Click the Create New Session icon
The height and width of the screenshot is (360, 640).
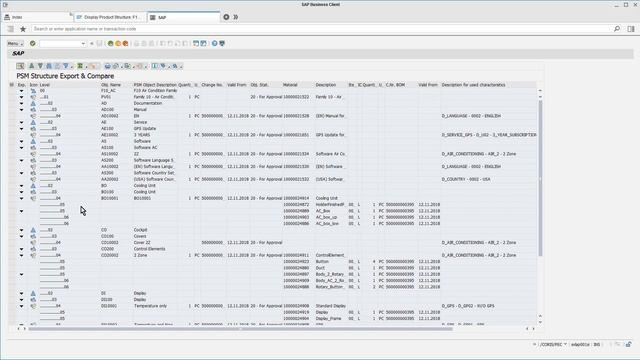pos(196,43)
